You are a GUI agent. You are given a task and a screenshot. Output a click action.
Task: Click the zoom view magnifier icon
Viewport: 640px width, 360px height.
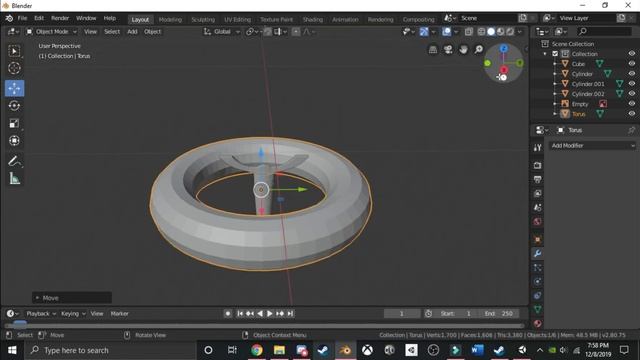pos(478,50)
